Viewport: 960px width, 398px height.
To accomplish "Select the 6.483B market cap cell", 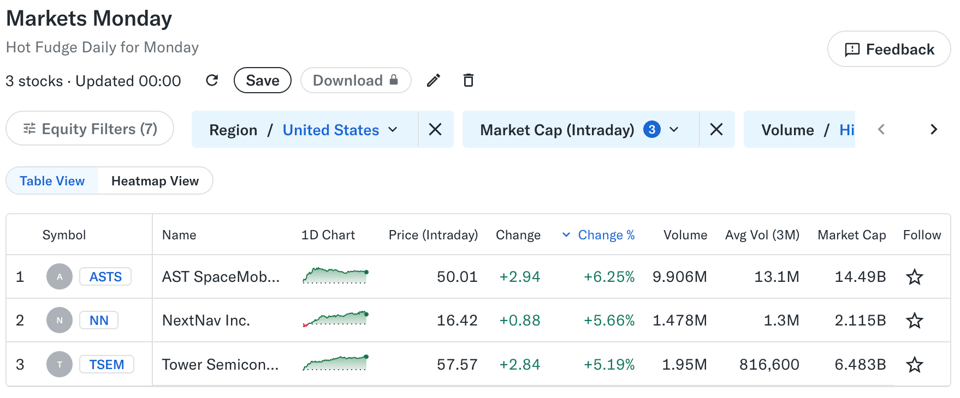I will (860, 365).
